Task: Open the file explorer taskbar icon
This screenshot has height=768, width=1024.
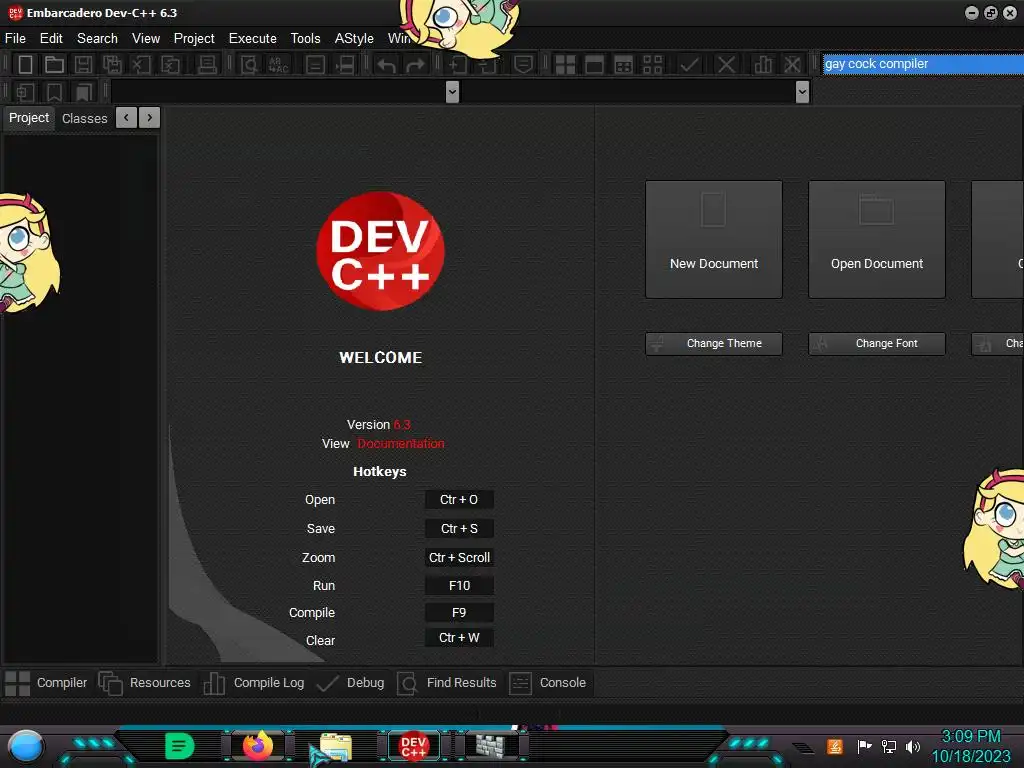Action: click(x=336, y=746)
